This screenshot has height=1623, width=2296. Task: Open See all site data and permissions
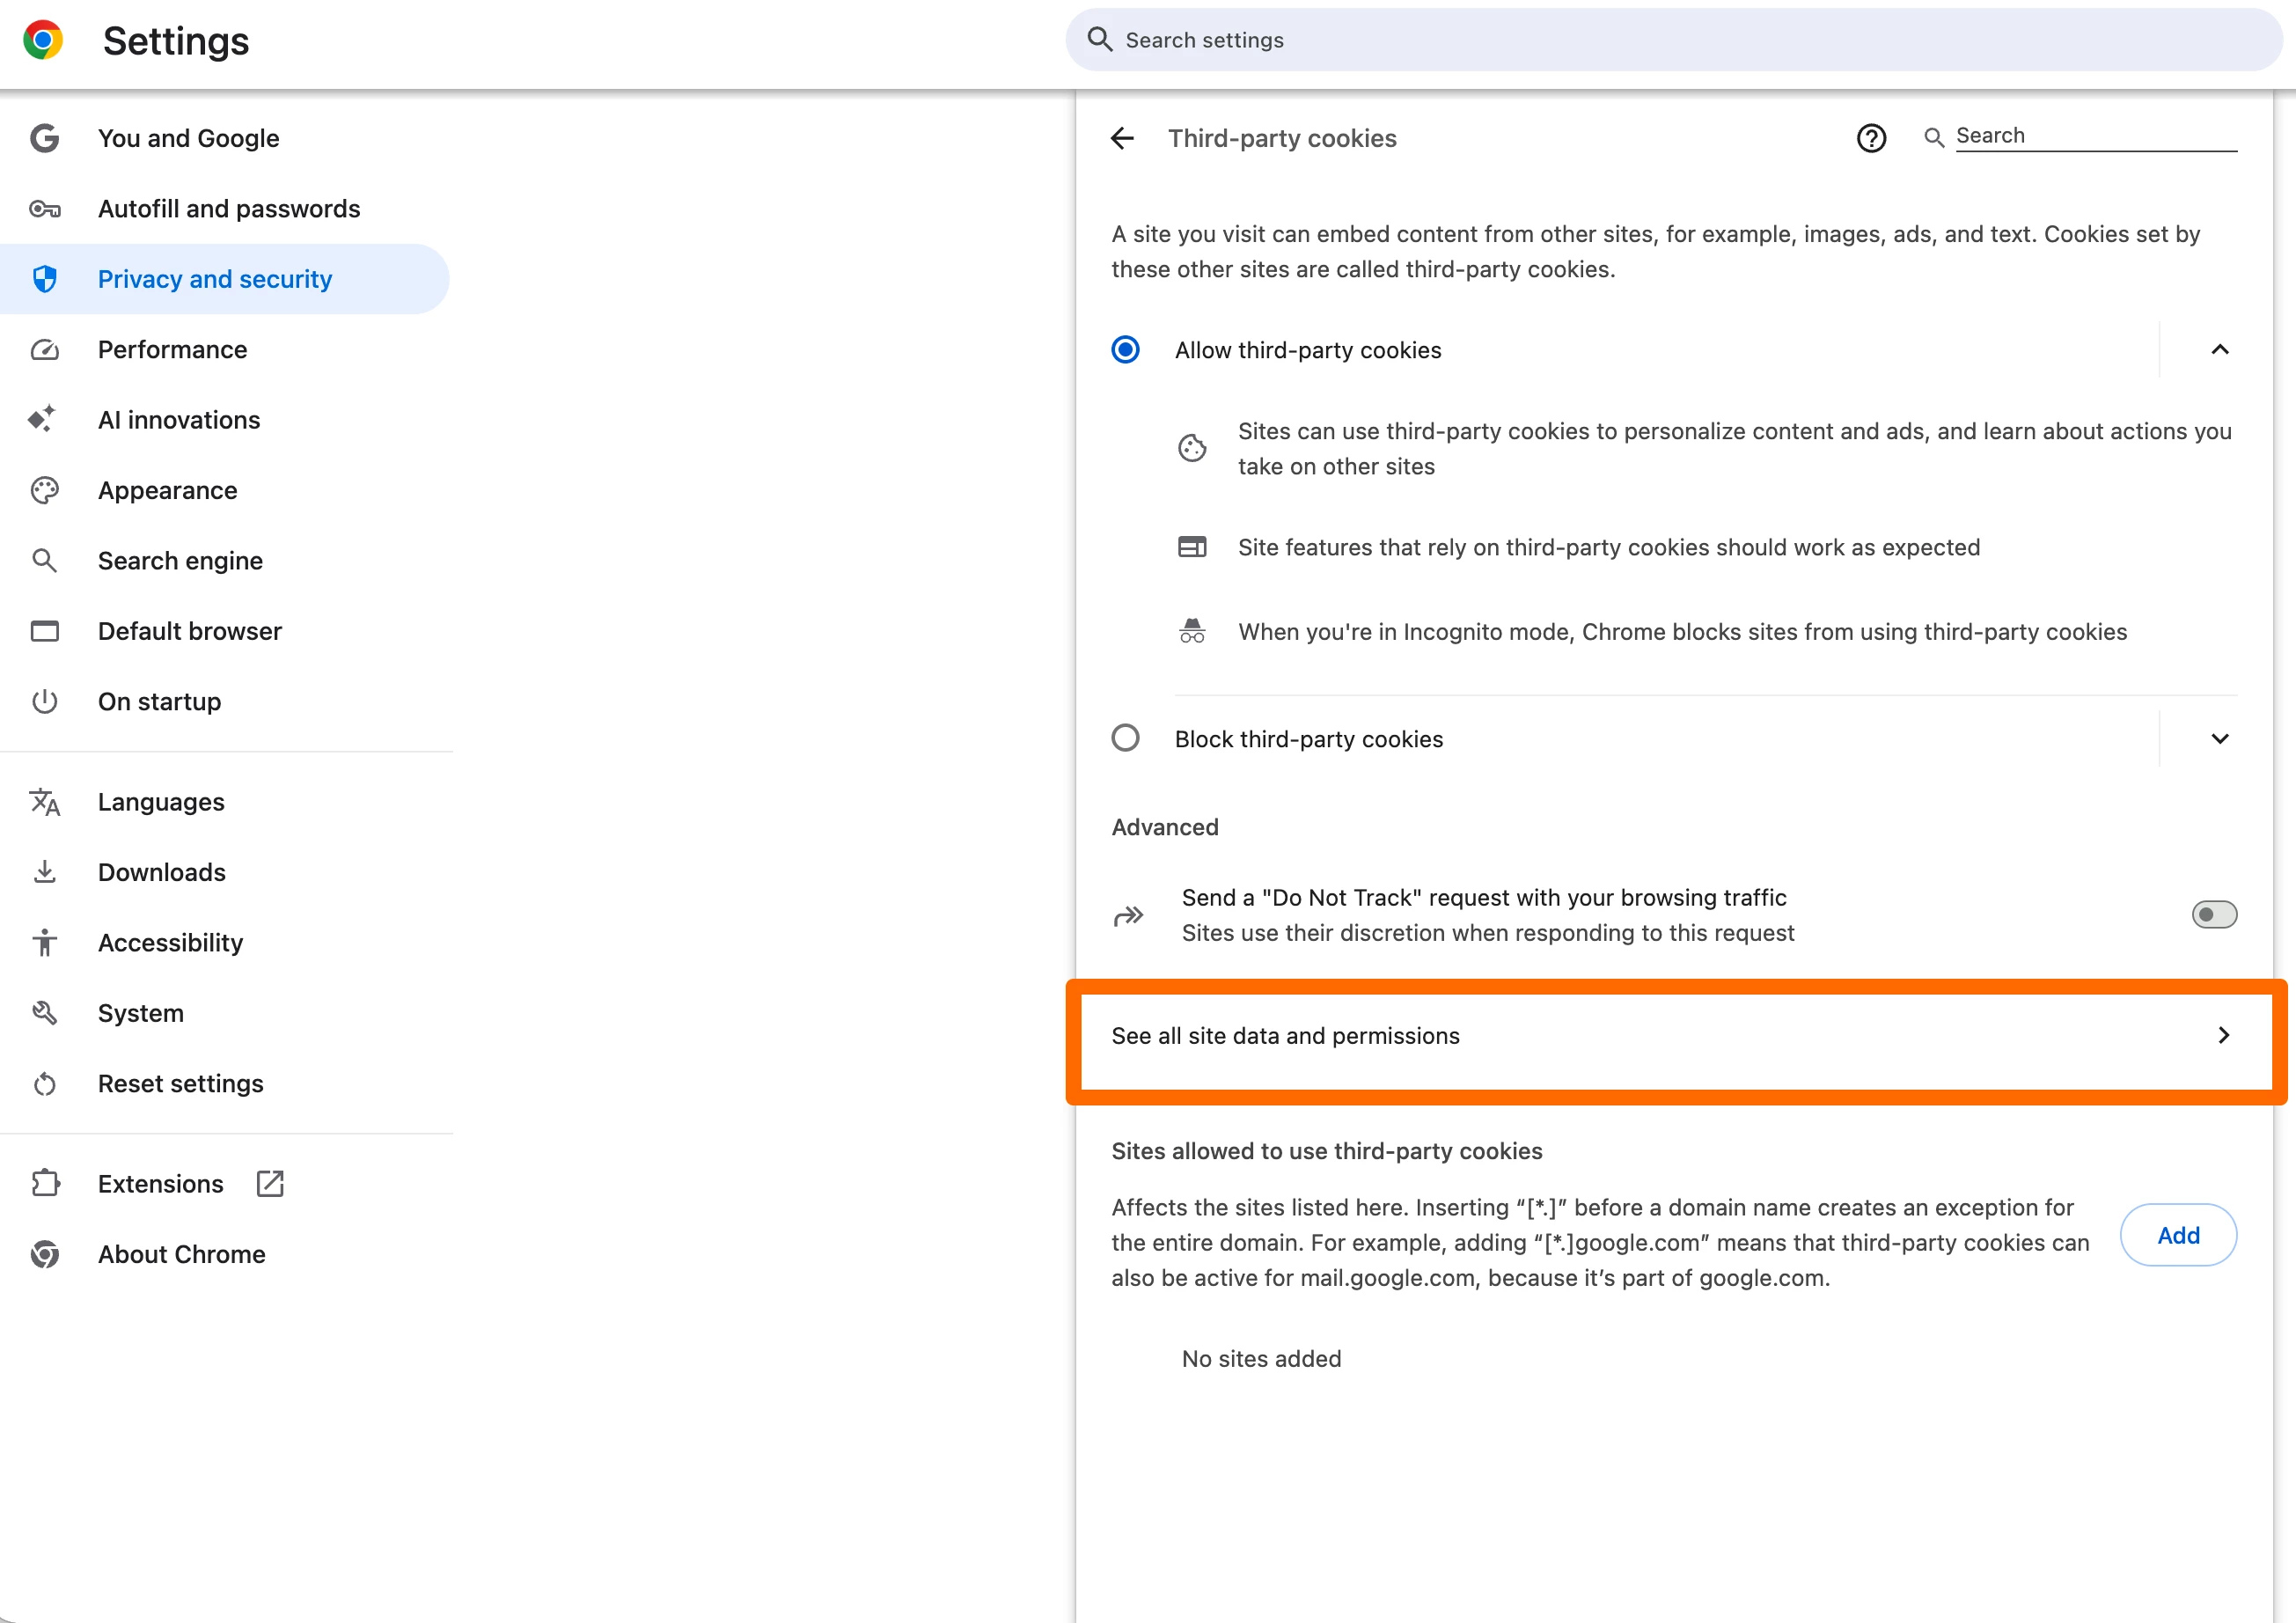[1675, 1036]
